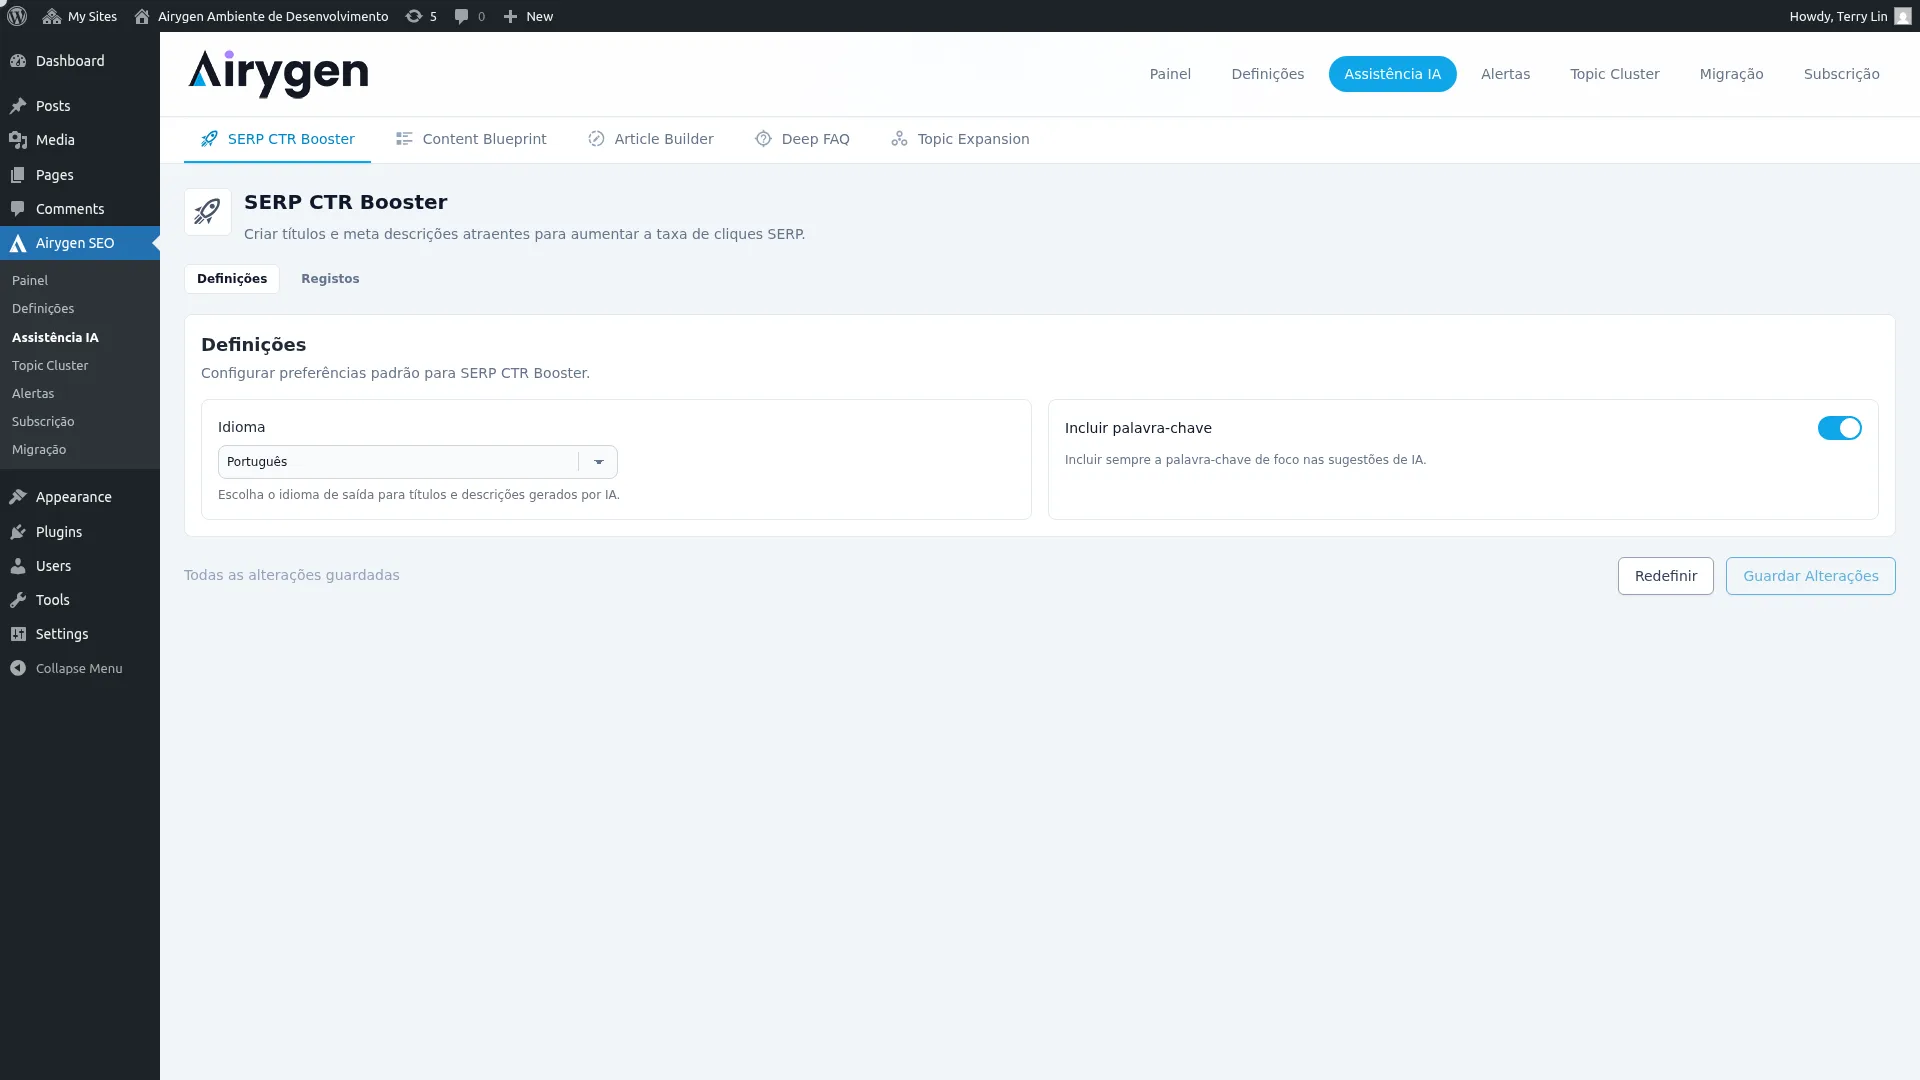1920x1080 pixels.
Task: Switch to the Article Builder tab
Action: (650, 139)
